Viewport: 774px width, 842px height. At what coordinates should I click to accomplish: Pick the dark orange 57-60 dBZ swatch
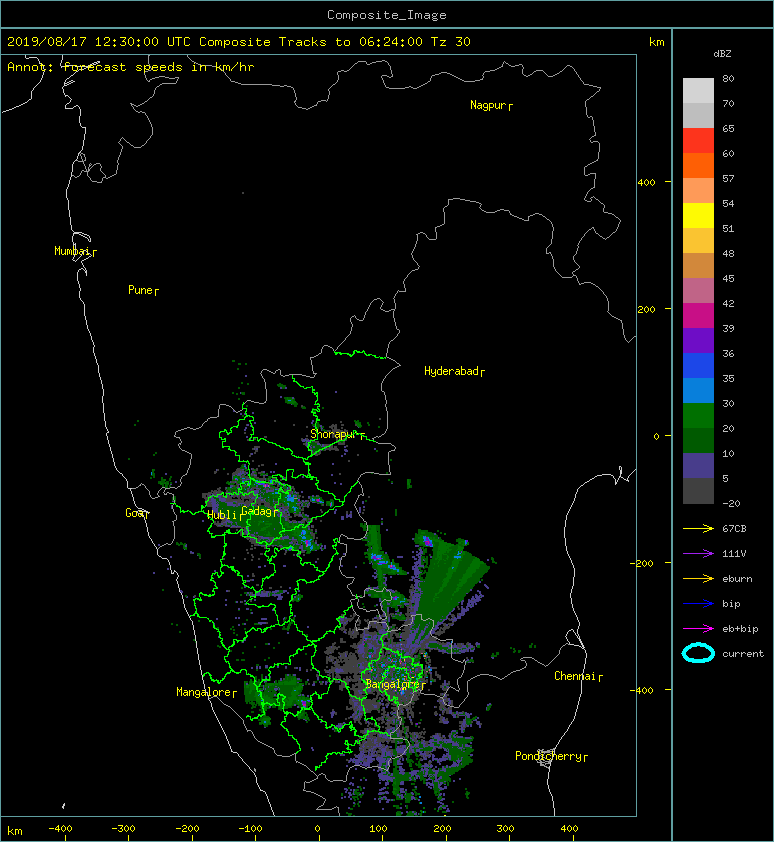(x=698, y=165)
